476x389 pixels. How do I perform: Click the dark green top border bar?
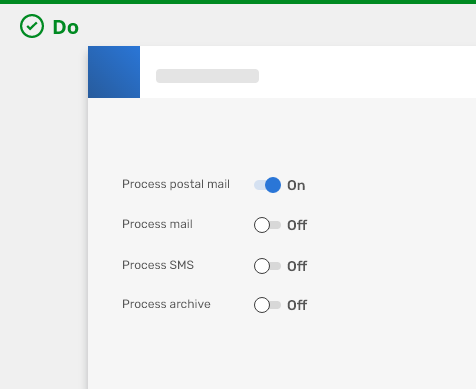tap(238, 2)
